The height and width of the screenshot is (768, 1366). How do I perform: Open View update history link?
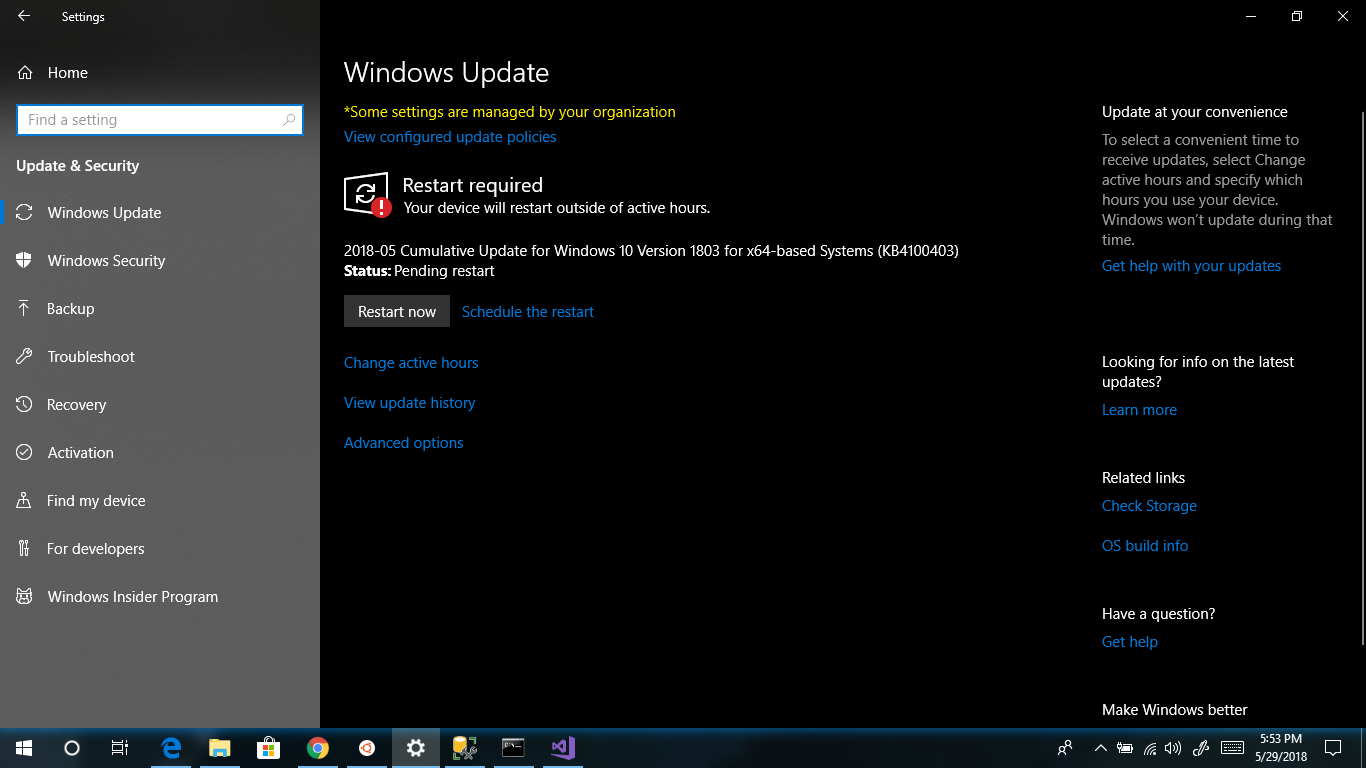click(x=410, y=403)
